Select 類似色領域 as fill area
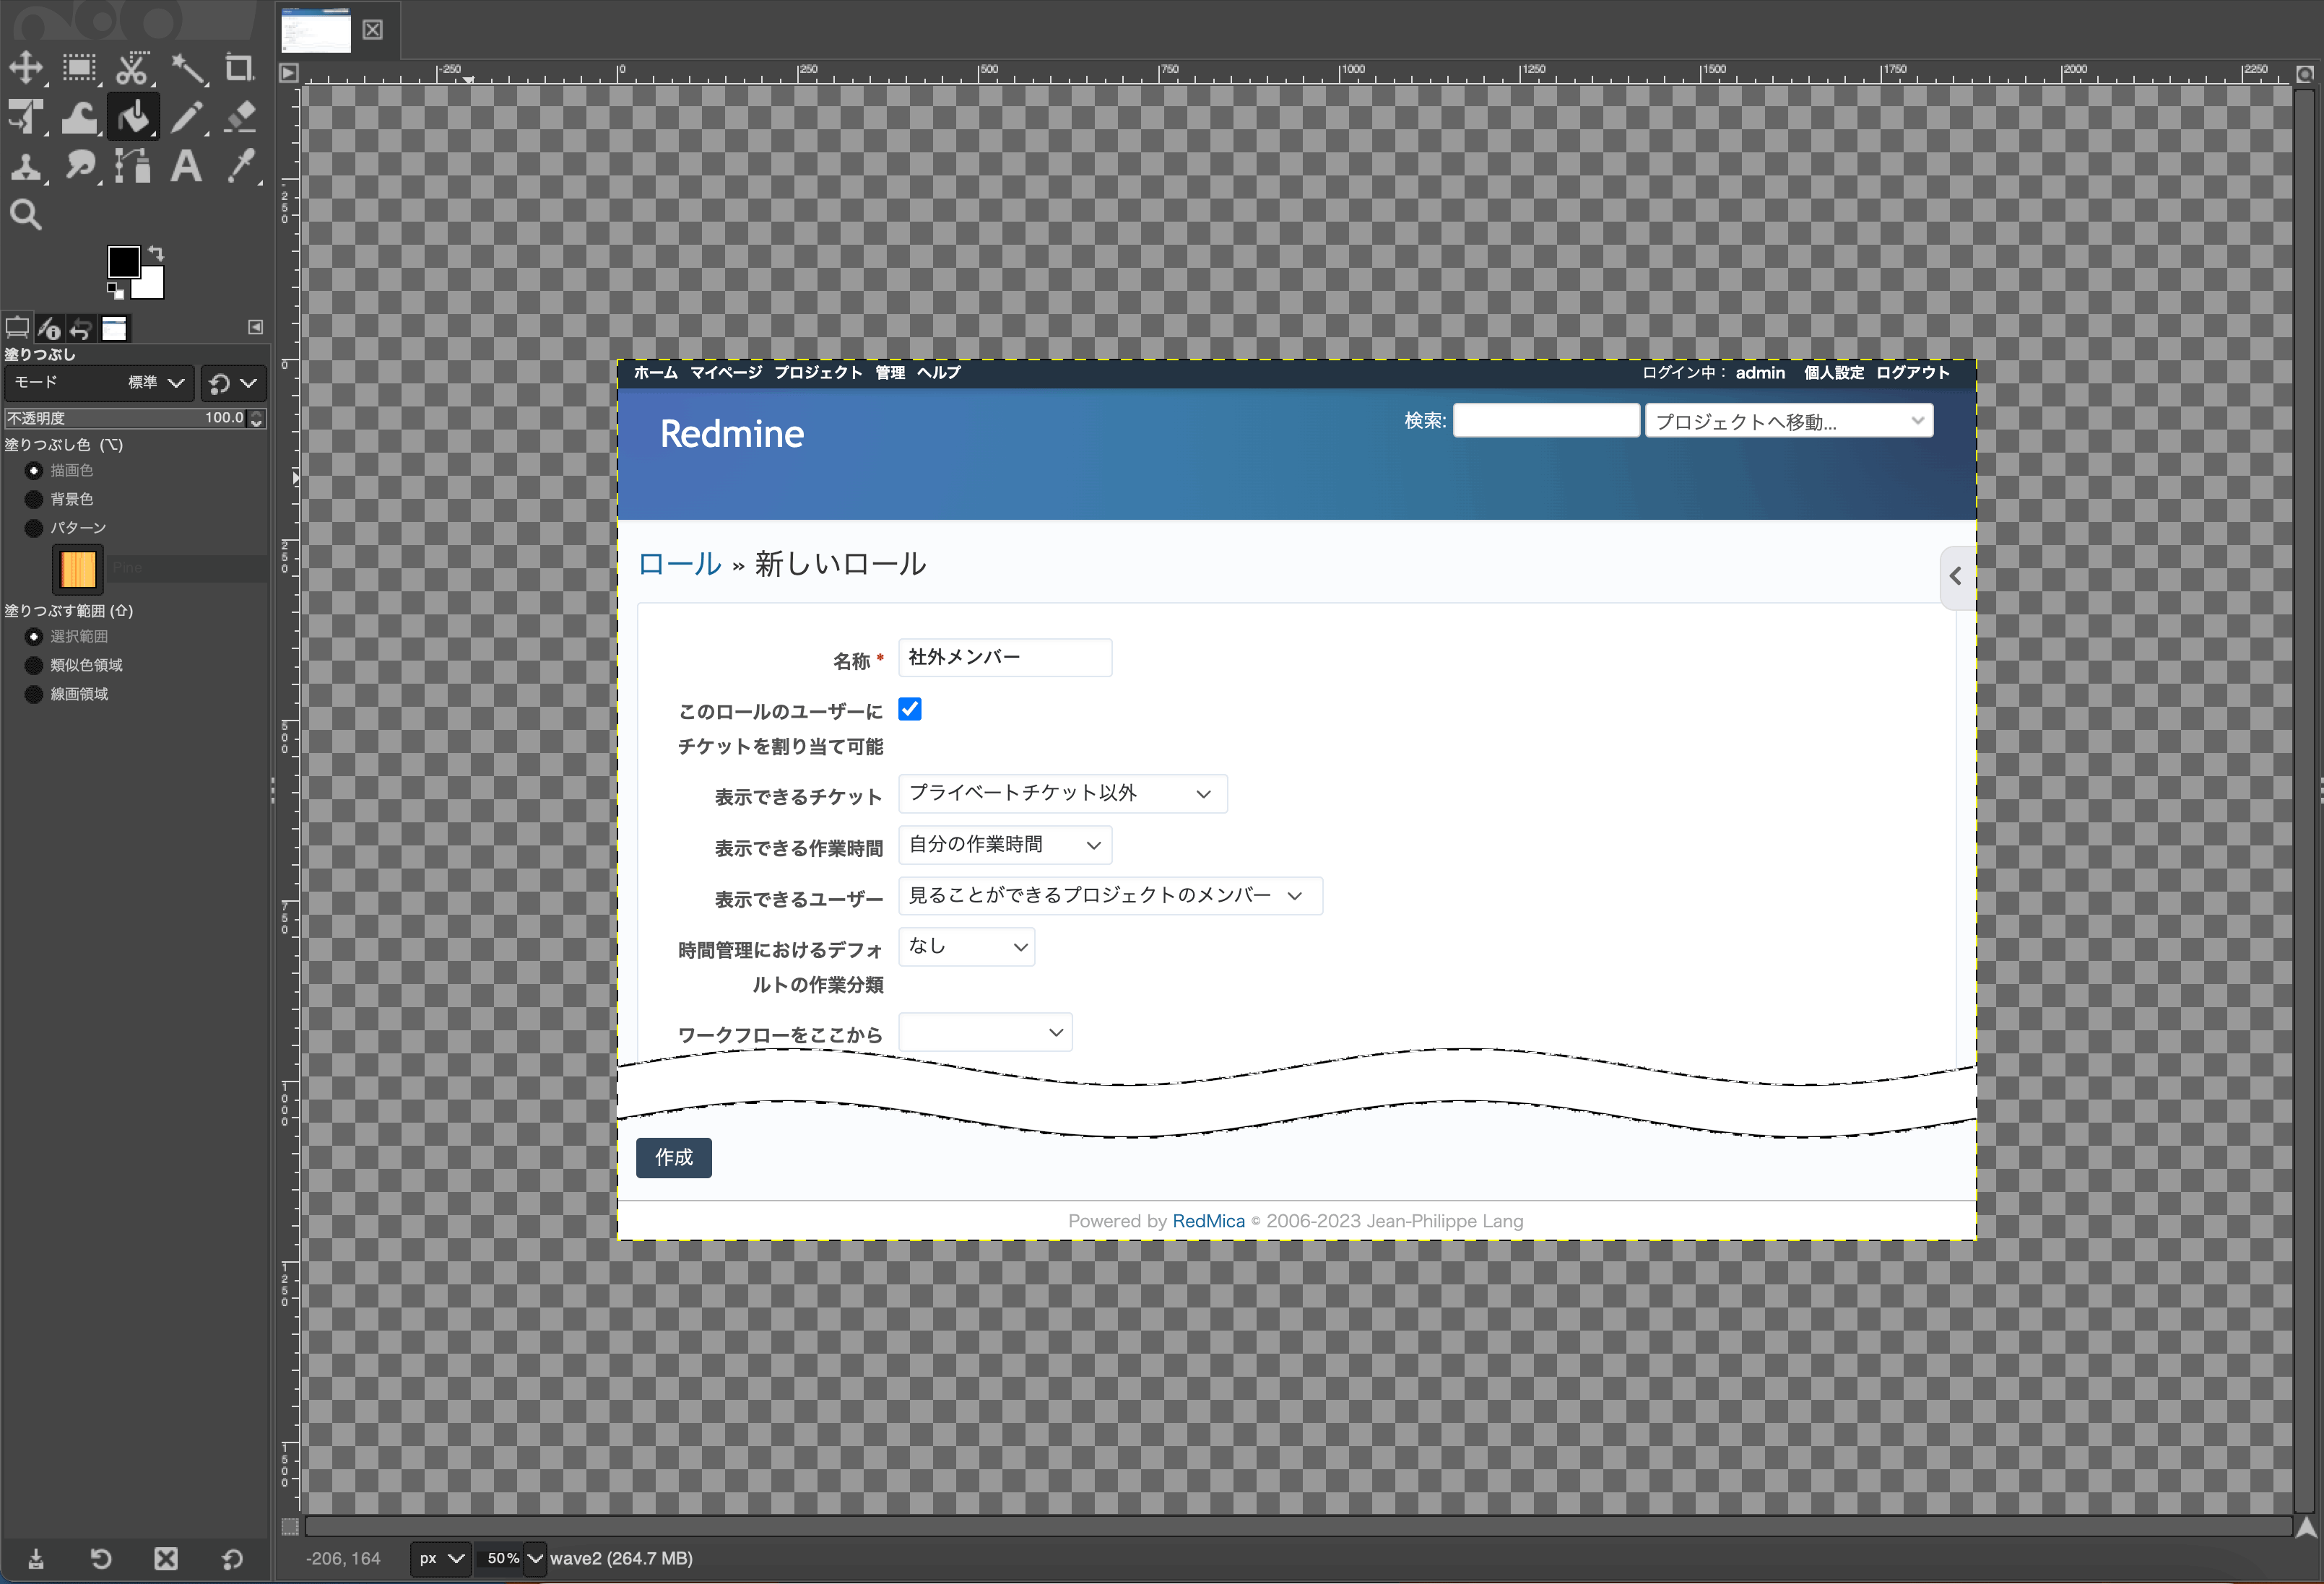Image resolution: width=2324 pixels, height=1584 pixels. pos(34,665)
